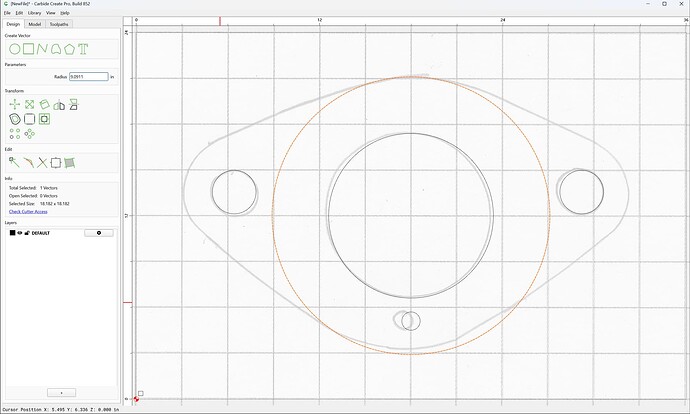Activate the Move transform tool
This screenshot has height=414, width=690.
coord(15,104)
